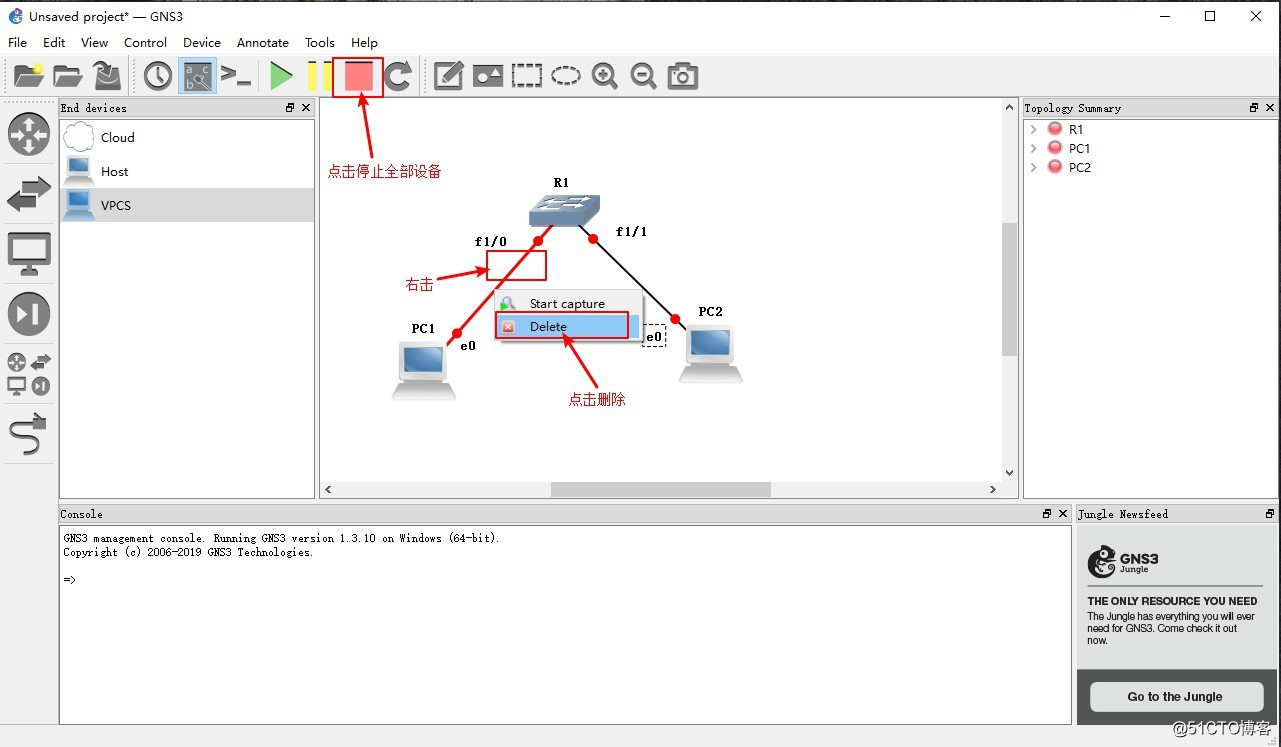
Task: Toggle show interface labels button
Action: [197, 76]
